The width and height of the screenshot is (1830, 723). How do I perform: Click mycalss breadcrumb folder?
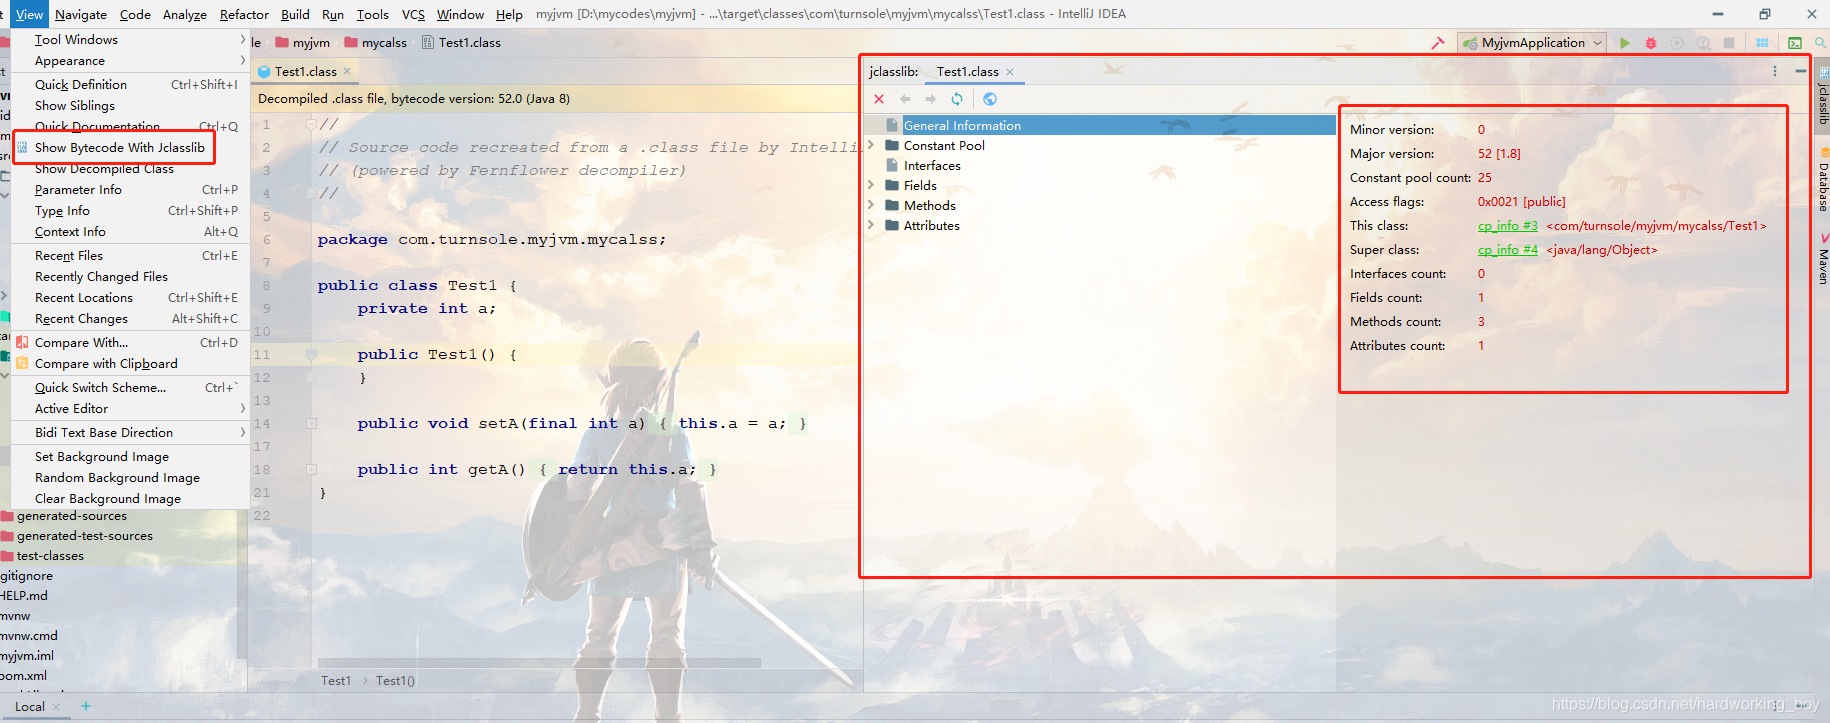point(376,43)
